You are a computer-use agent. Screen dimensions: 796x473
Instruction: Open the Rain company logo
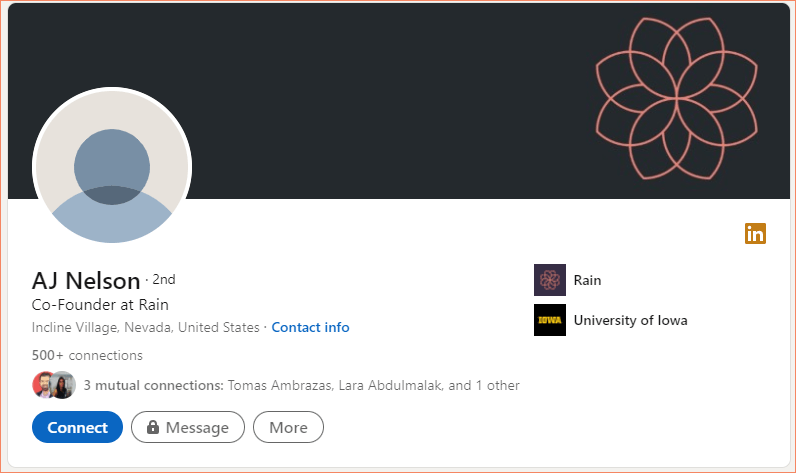(550, 280)
